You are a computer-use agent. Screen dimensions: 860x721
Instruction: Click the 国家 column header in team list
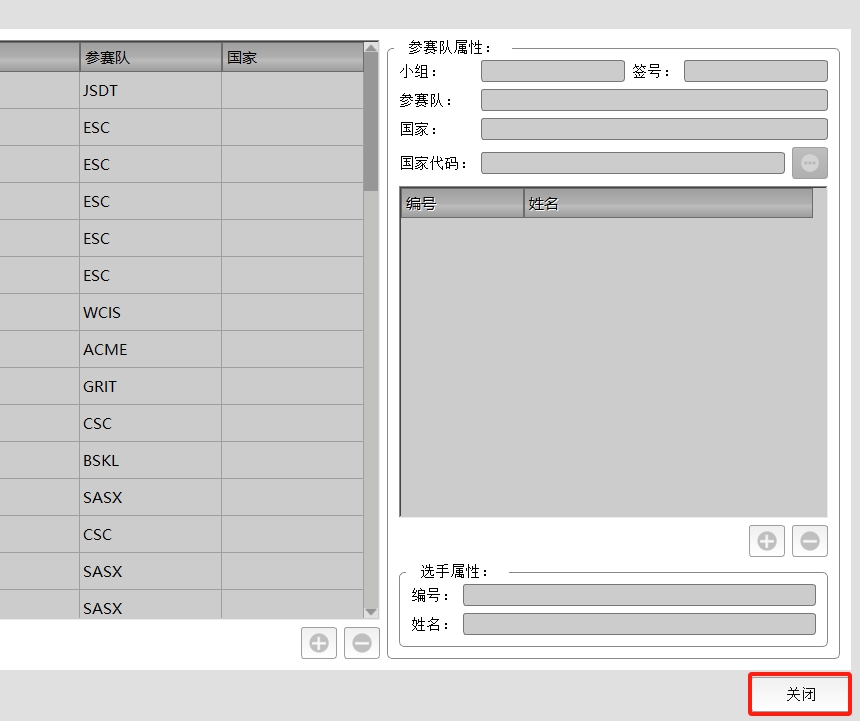coord(292,58)
